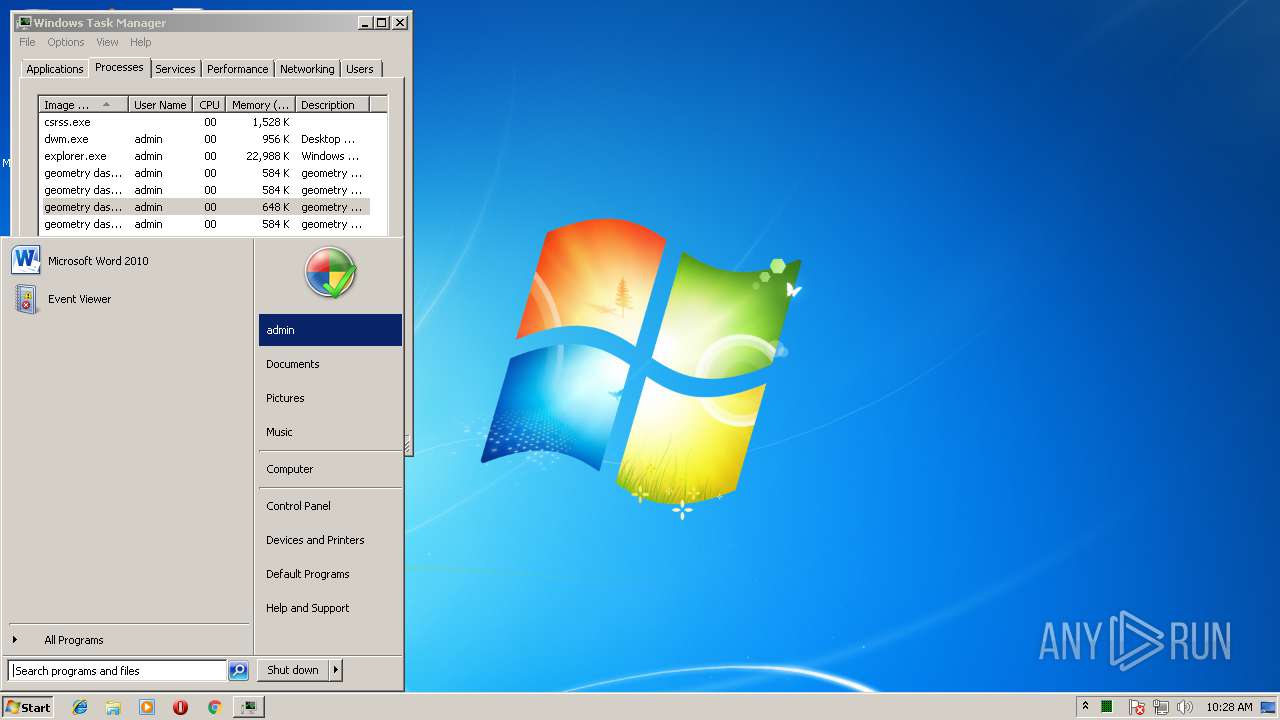Image resolution: width=1280 pixels, height=720 pixels.
Task: Open the File menu in Task Manager
Action: point(27,42)
